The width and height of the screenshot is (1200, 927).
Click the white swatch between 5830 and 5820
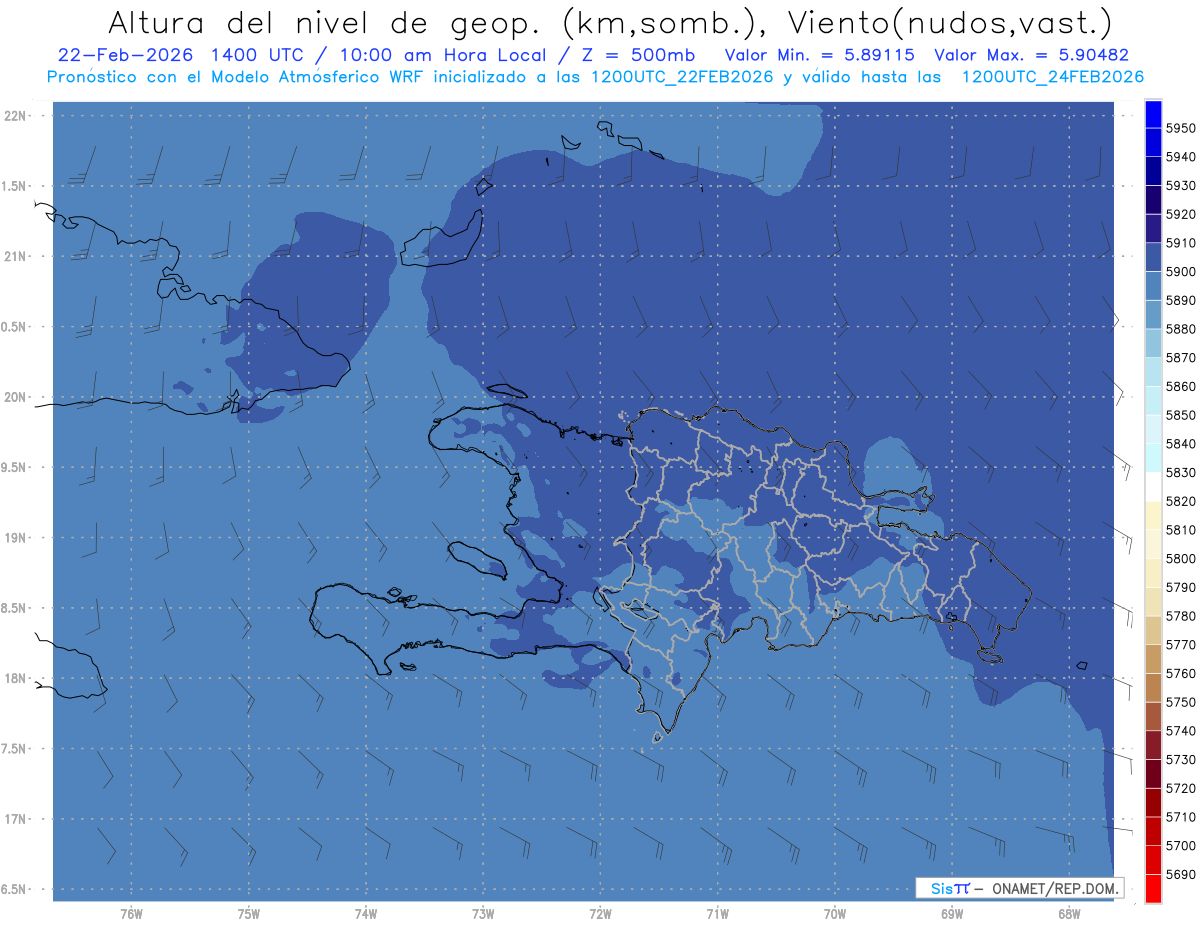click(1152, 487)
